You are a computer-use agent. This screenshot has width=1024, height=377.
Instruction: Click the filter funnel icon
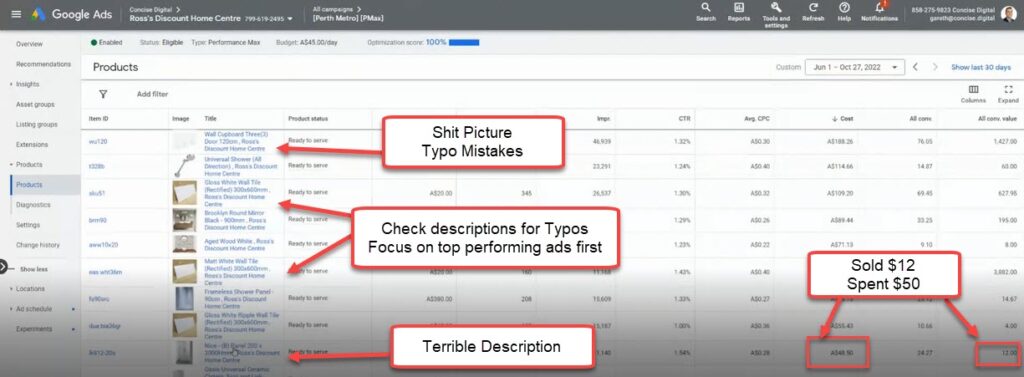click(x=103, y=94)
